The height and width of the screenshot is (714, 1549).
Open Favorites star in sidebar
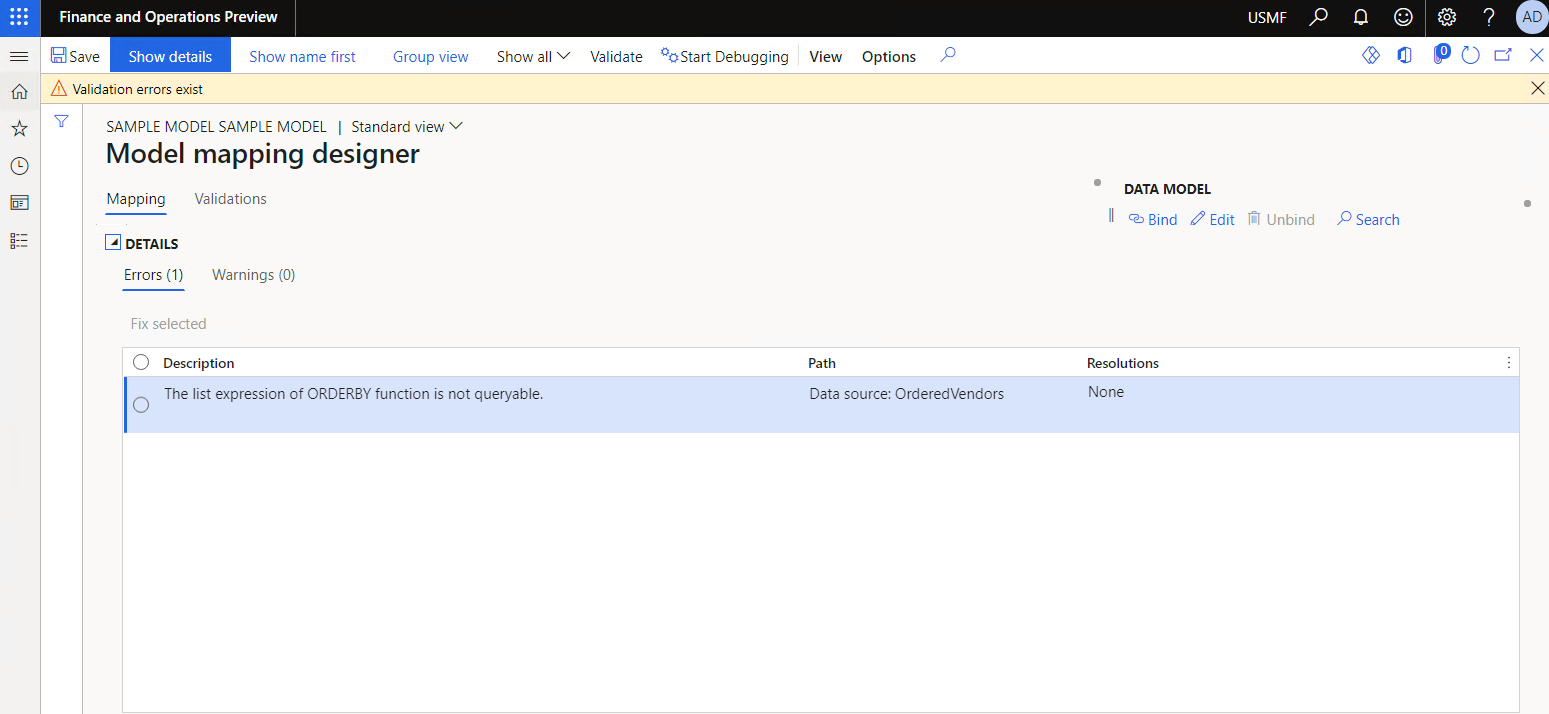coord(19,129)
